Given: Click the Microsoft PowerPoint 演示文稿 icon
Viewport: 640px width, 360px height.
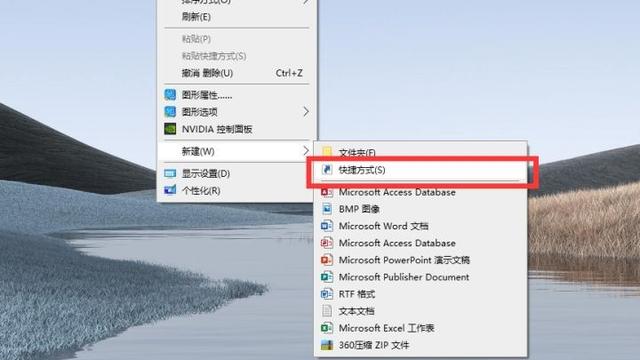Looking at the screenshot, I should (327, 260).
